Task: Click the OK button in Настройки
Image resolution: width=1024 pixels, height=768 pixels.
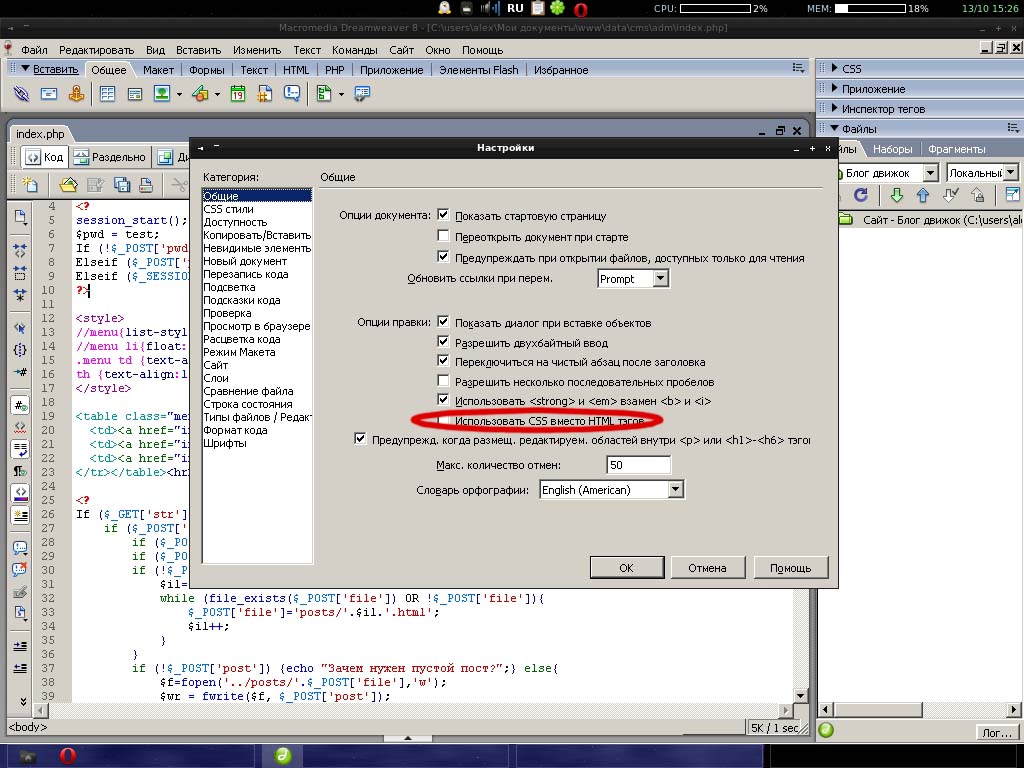Action: click(626, 568)
